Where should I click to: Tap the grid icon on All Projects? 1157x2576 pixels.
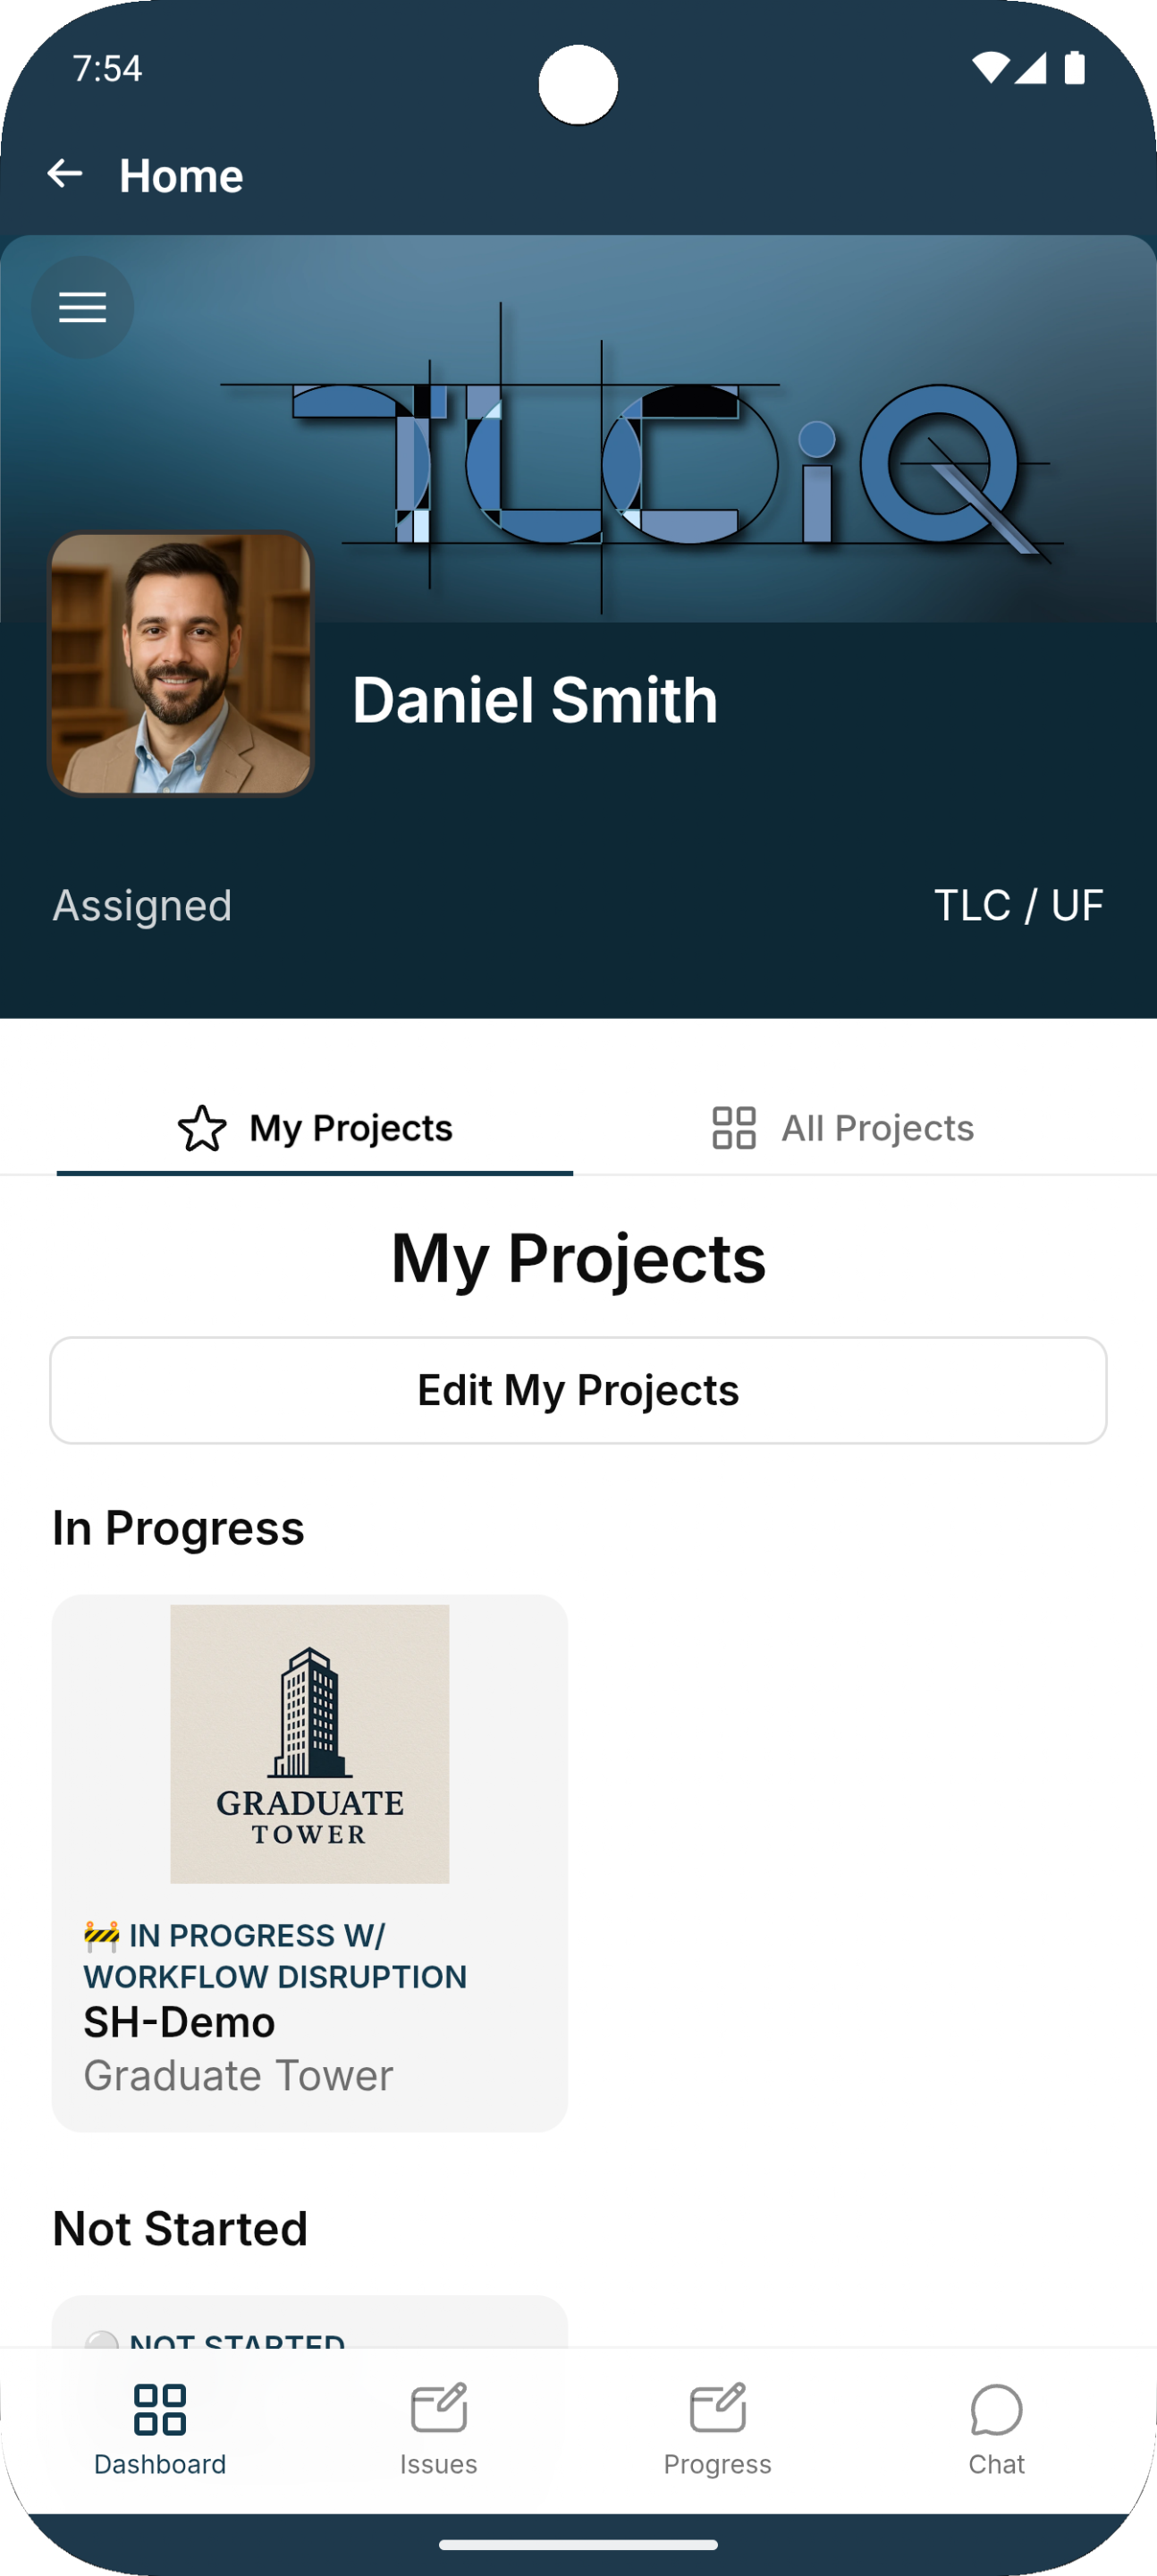point(733,1128)
